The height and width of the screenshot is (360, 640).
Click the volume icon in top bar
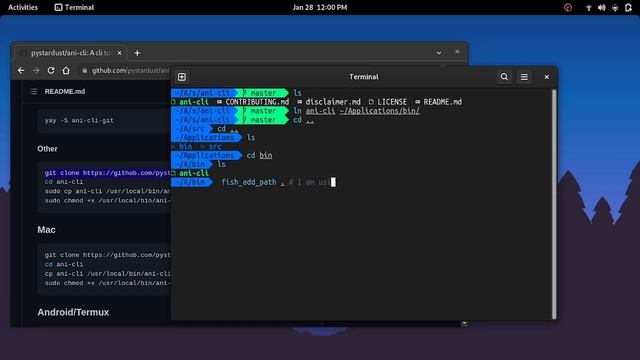click(602, 7)
